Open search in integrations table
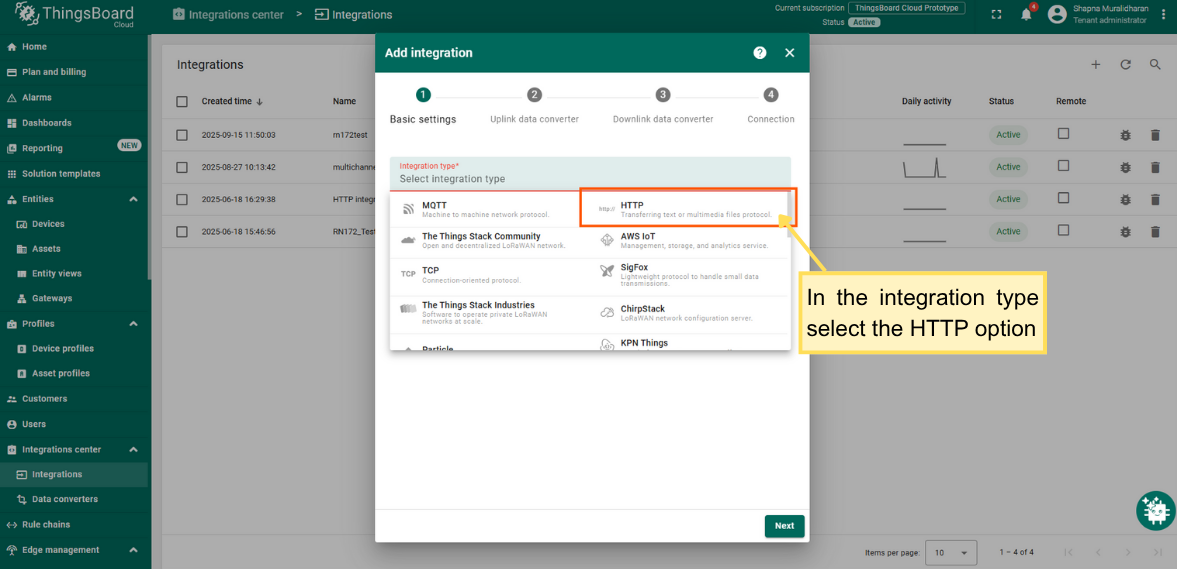 (1155, 65)
